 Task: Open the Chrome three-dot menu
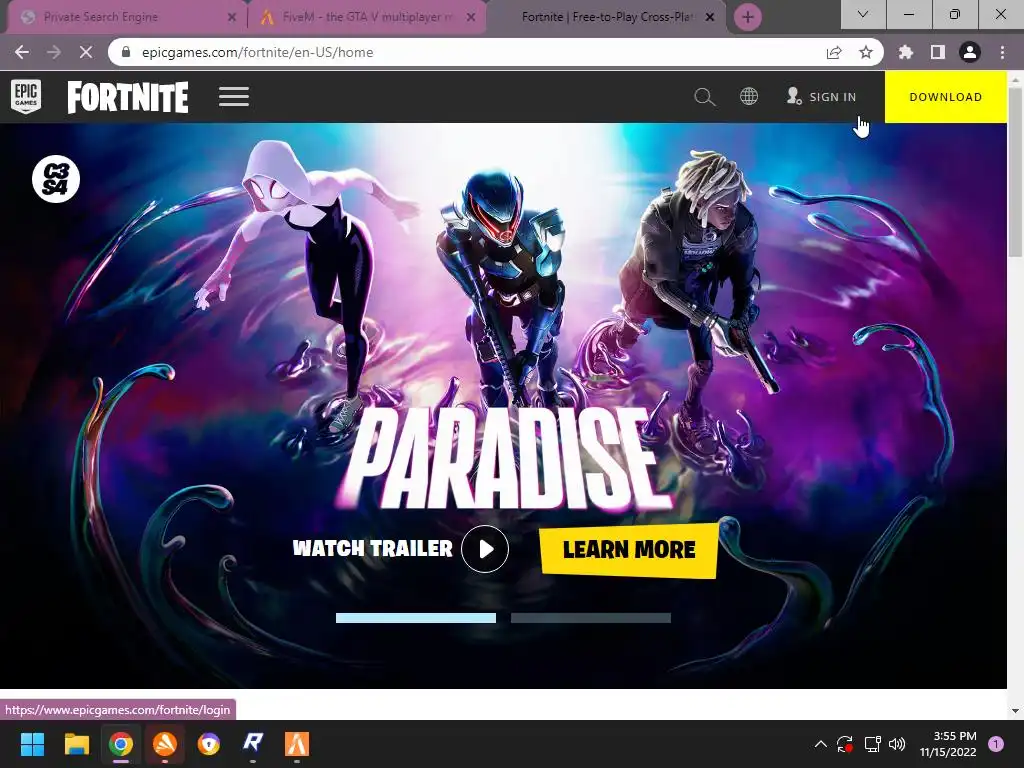click(x=1002, y=52)
